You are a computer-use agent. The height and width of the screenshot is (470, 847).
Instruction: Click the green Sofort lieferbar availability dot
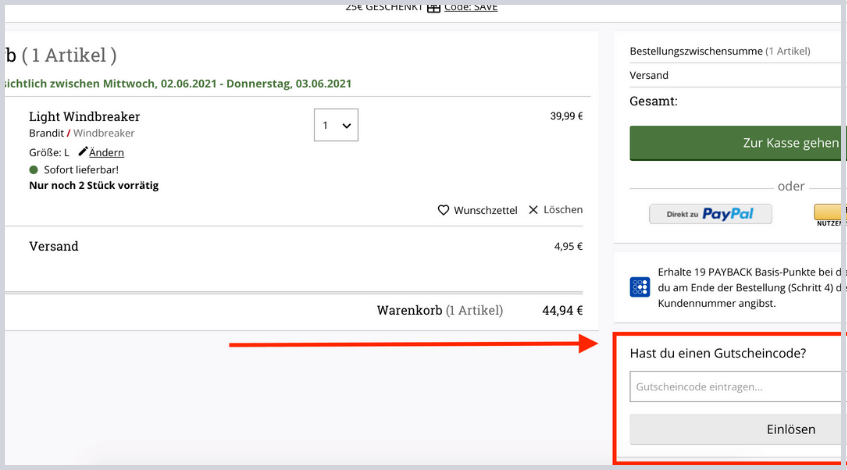click(x=33, y=170)
